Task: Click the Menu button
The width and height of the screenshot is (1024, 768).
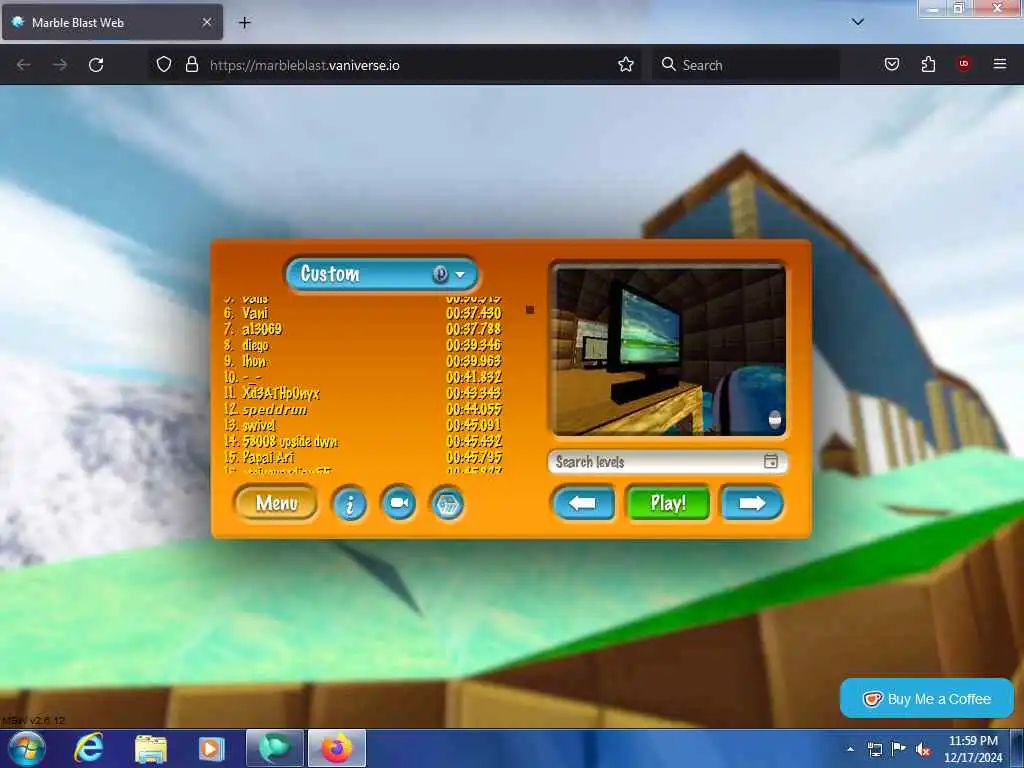Action: pos(276,503)
